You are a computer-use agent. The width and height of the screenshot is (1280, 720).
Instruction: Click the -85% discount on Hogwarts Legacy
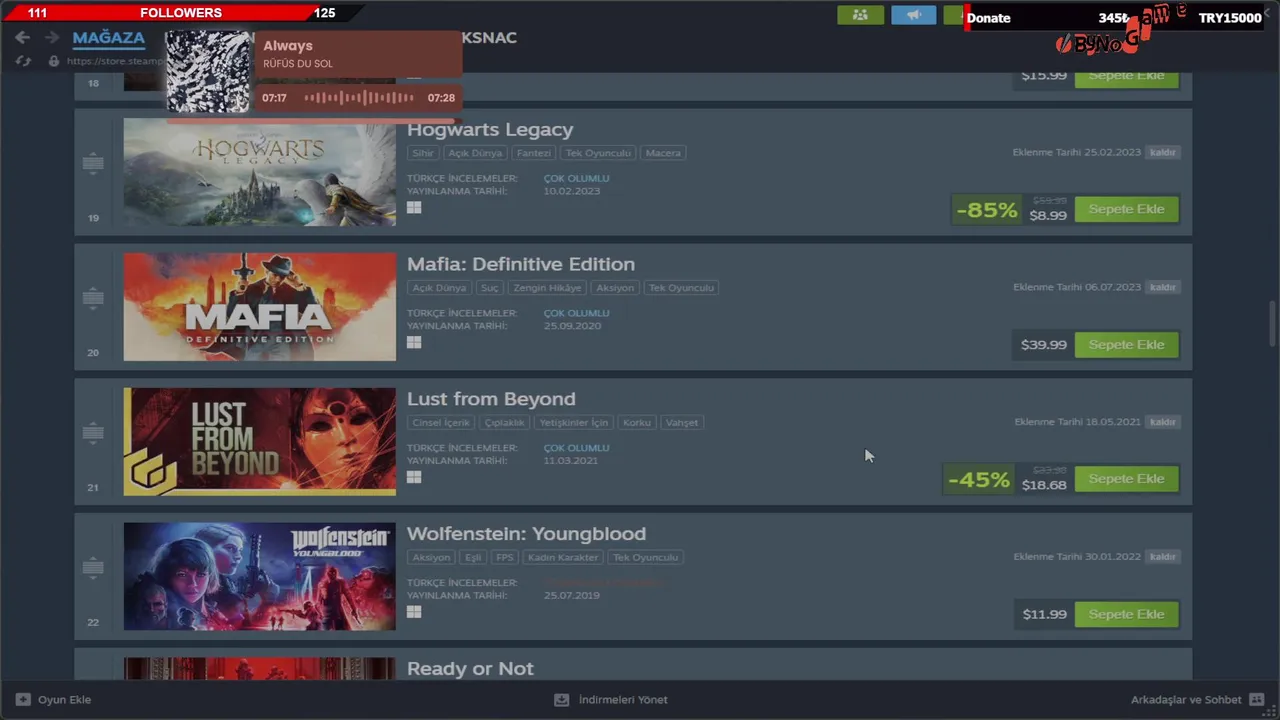click(x=986, y=210)
